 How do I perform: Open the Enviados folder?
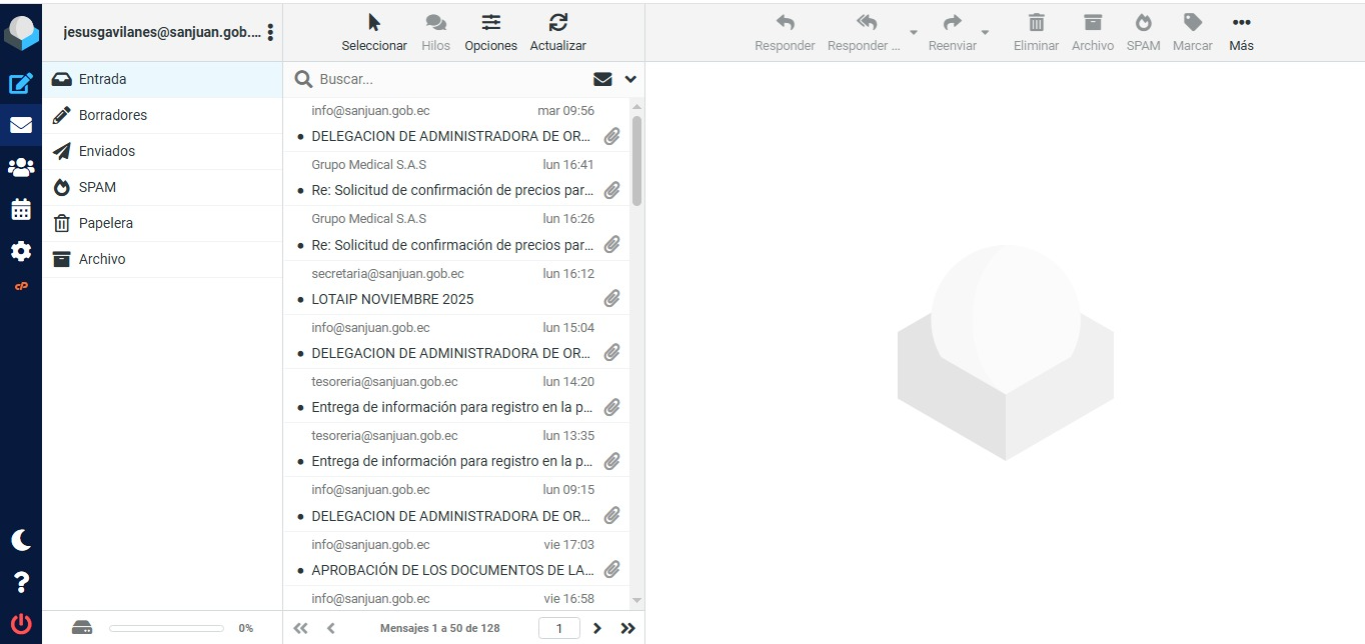tap(107, 151)
